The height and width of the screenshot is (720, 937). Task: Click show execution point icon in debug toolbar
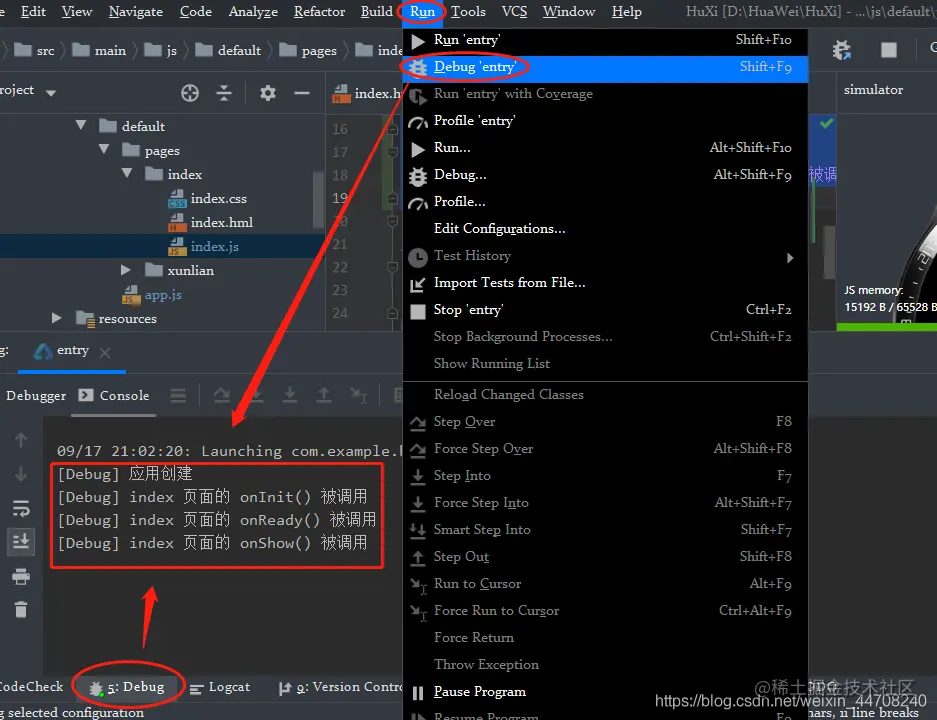click(177, 395)
